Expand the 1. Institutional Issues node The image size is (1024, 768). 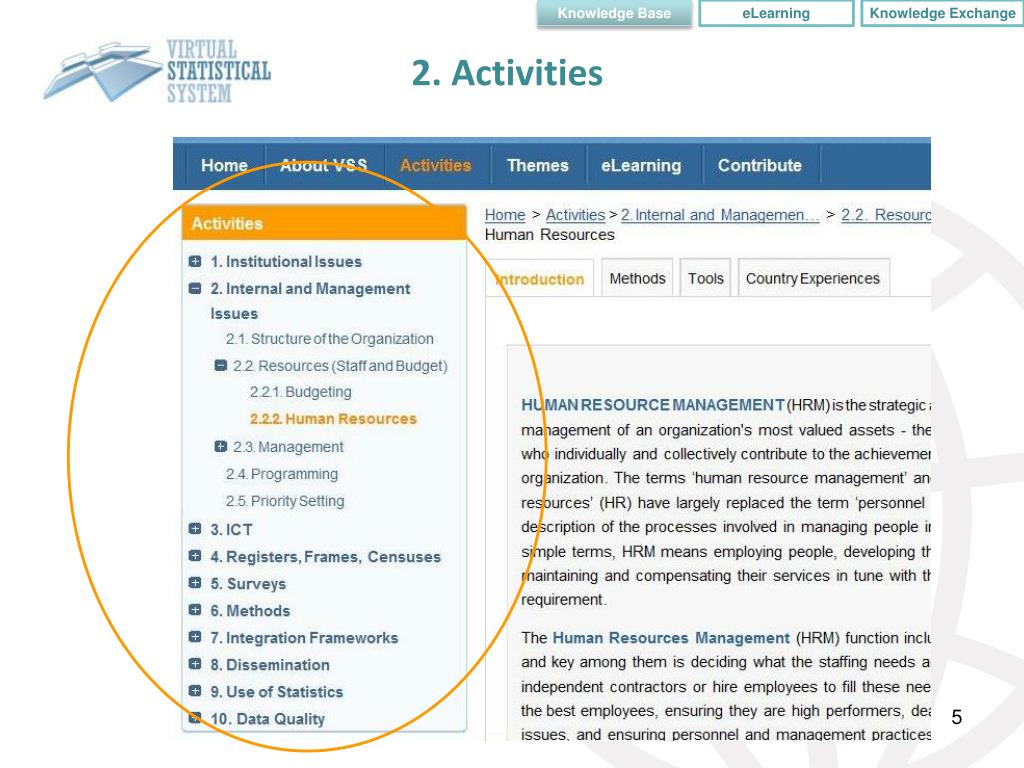195,261
